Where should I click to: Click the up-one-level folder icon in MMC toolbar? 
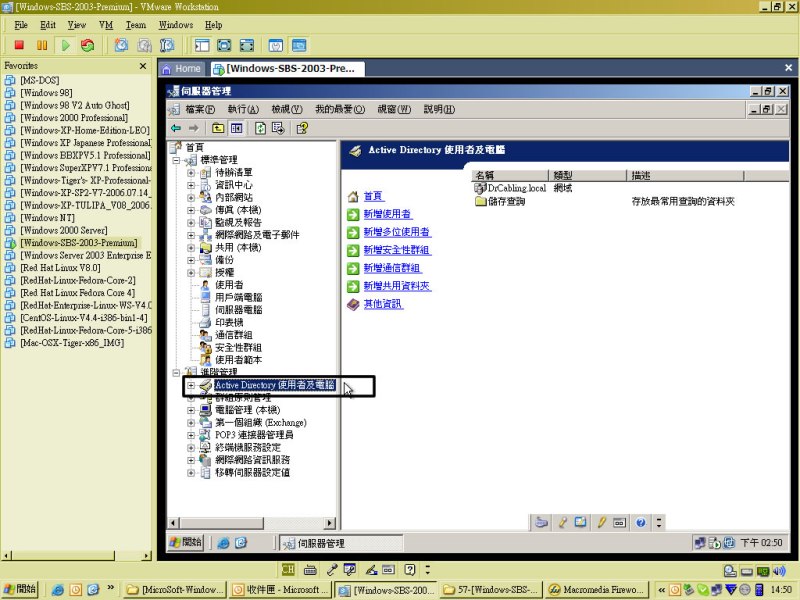(218, 128)
